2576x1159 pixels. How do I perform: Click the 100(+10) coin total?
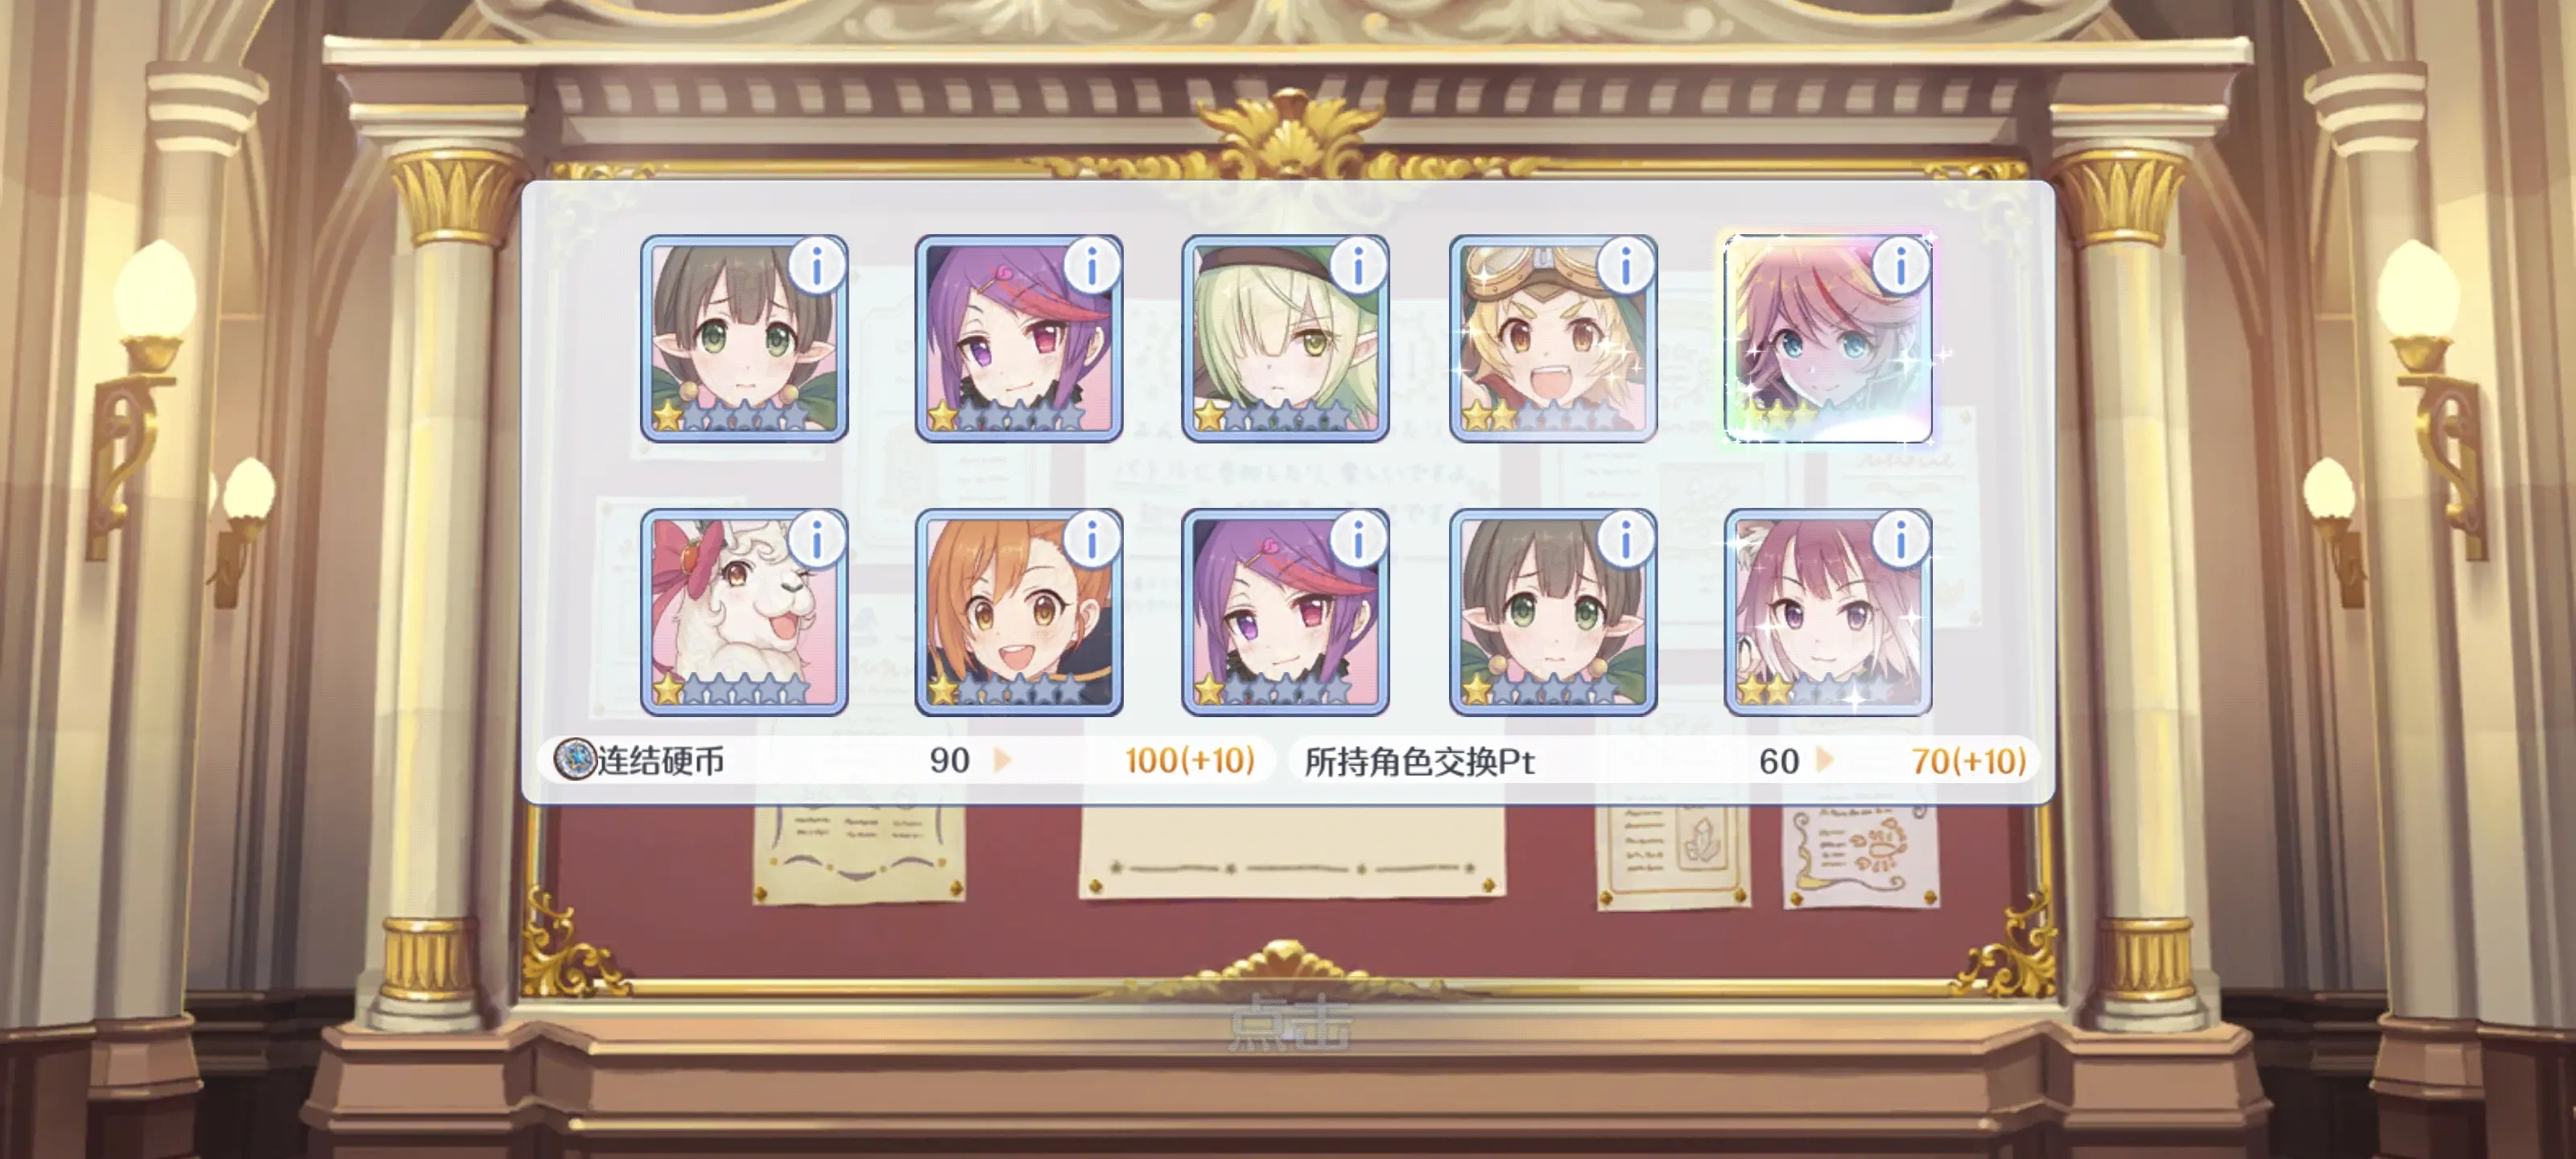pos(1189,761)
